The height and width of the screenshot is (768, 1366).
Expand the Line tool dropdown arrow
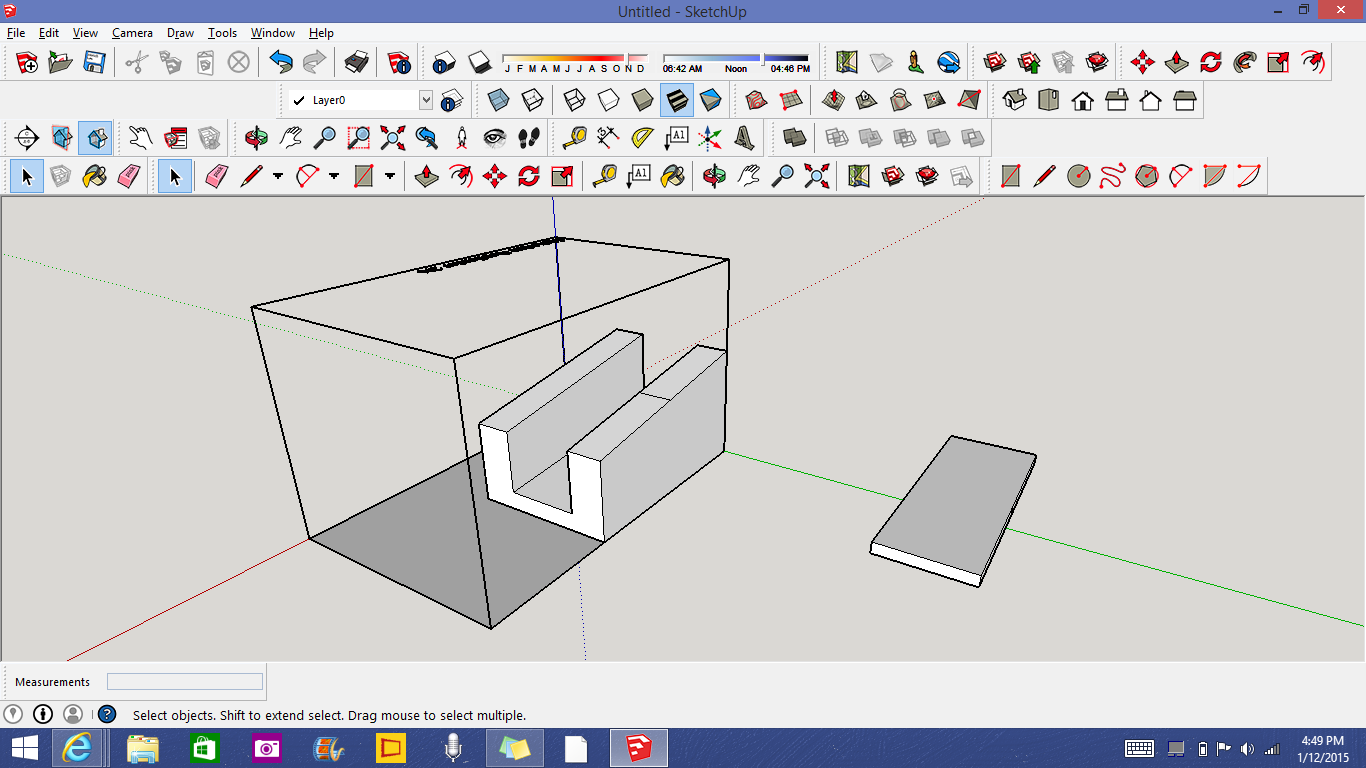point(278,177)
